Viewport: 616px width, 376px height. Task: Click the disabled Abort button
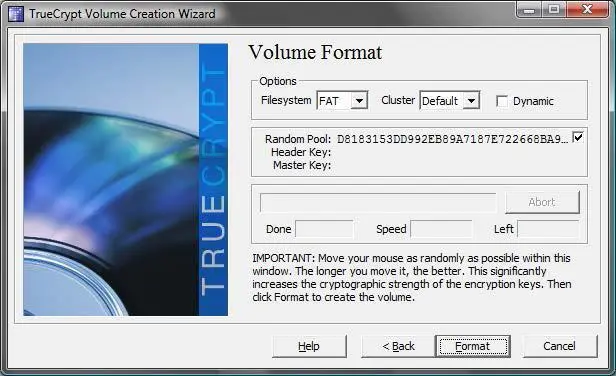coord(542,202)
